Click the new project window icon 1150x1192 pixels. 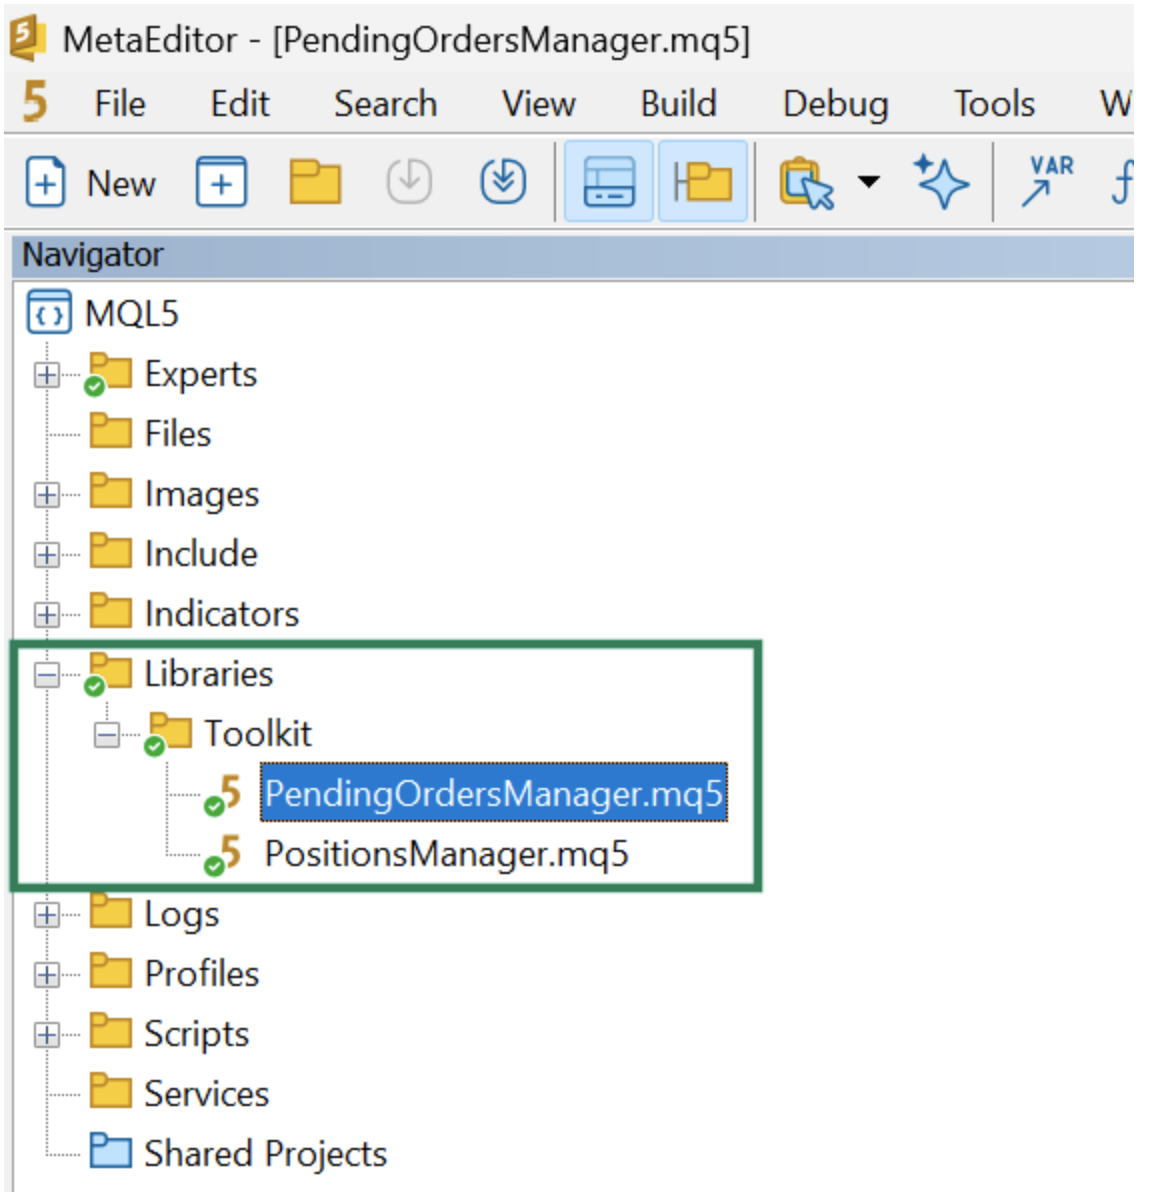[221, 182]
